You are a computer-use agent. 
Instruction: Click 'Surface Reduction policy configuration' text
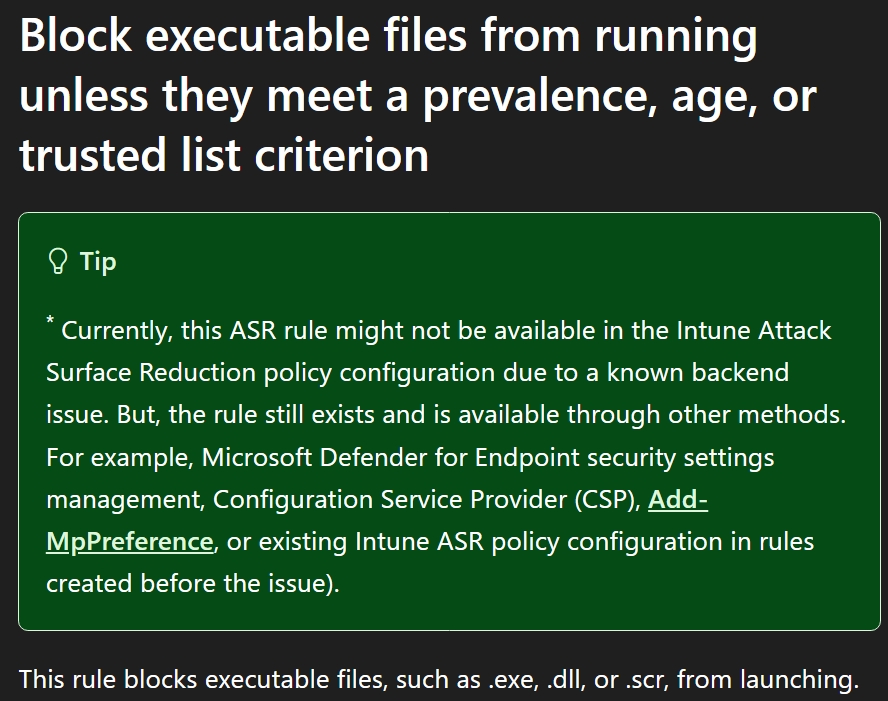pos(271,373)
